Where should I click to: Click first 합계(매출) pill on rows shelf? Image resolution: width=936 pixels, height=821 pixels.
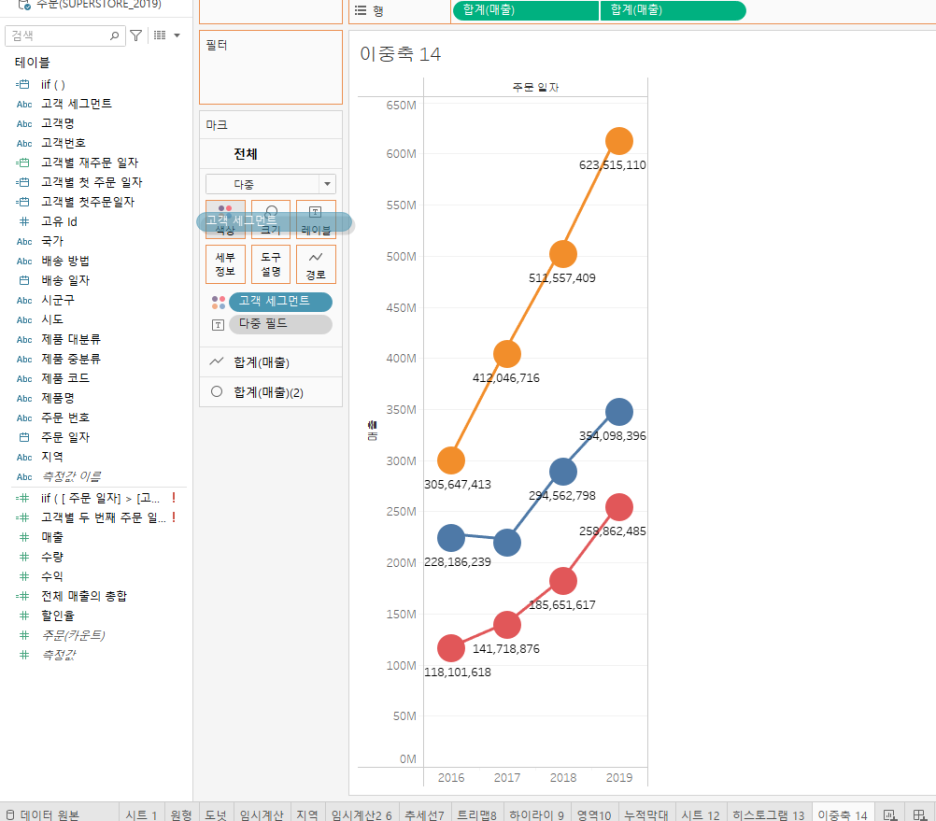[x=525, y=10]
